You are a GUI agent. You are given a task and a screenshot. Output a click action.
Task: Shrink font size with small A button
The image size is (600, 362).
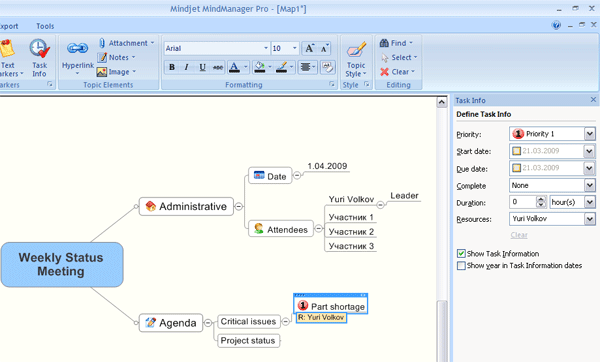tap(324, 48)
